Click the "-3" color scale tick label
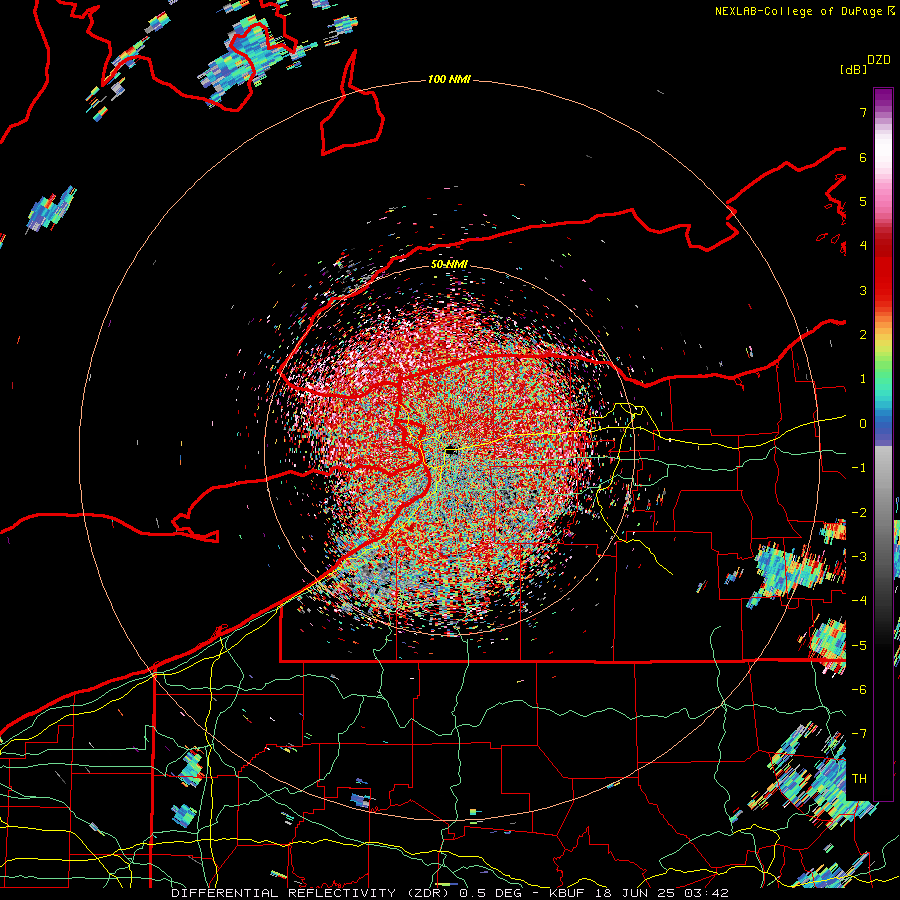Image resolution: width=900 pixels, height=900 pixels. point(859,557)
